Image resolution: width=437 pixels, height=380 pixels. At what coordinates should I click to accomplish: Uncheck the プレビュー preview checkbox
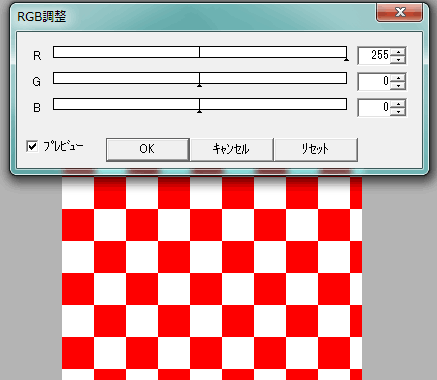coord(32,146)
